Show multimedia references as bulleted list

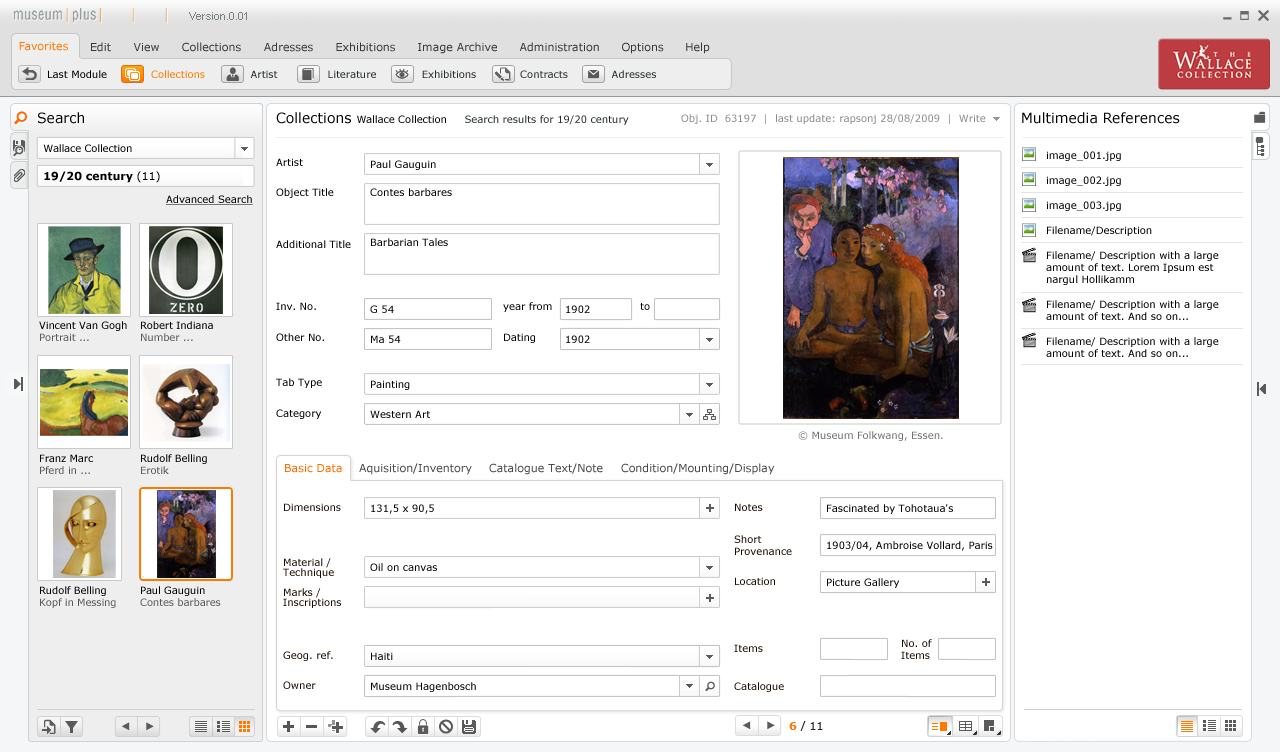1209,726
